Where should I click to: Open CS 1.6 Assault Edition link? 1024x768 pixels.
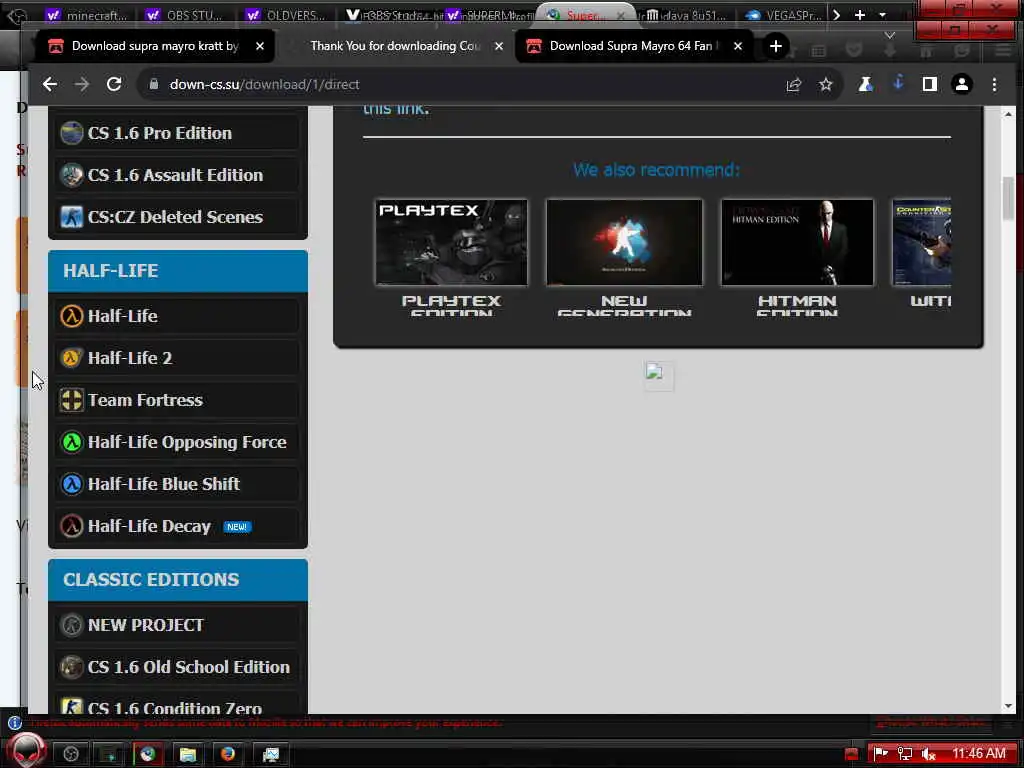[x=178, y=175]
